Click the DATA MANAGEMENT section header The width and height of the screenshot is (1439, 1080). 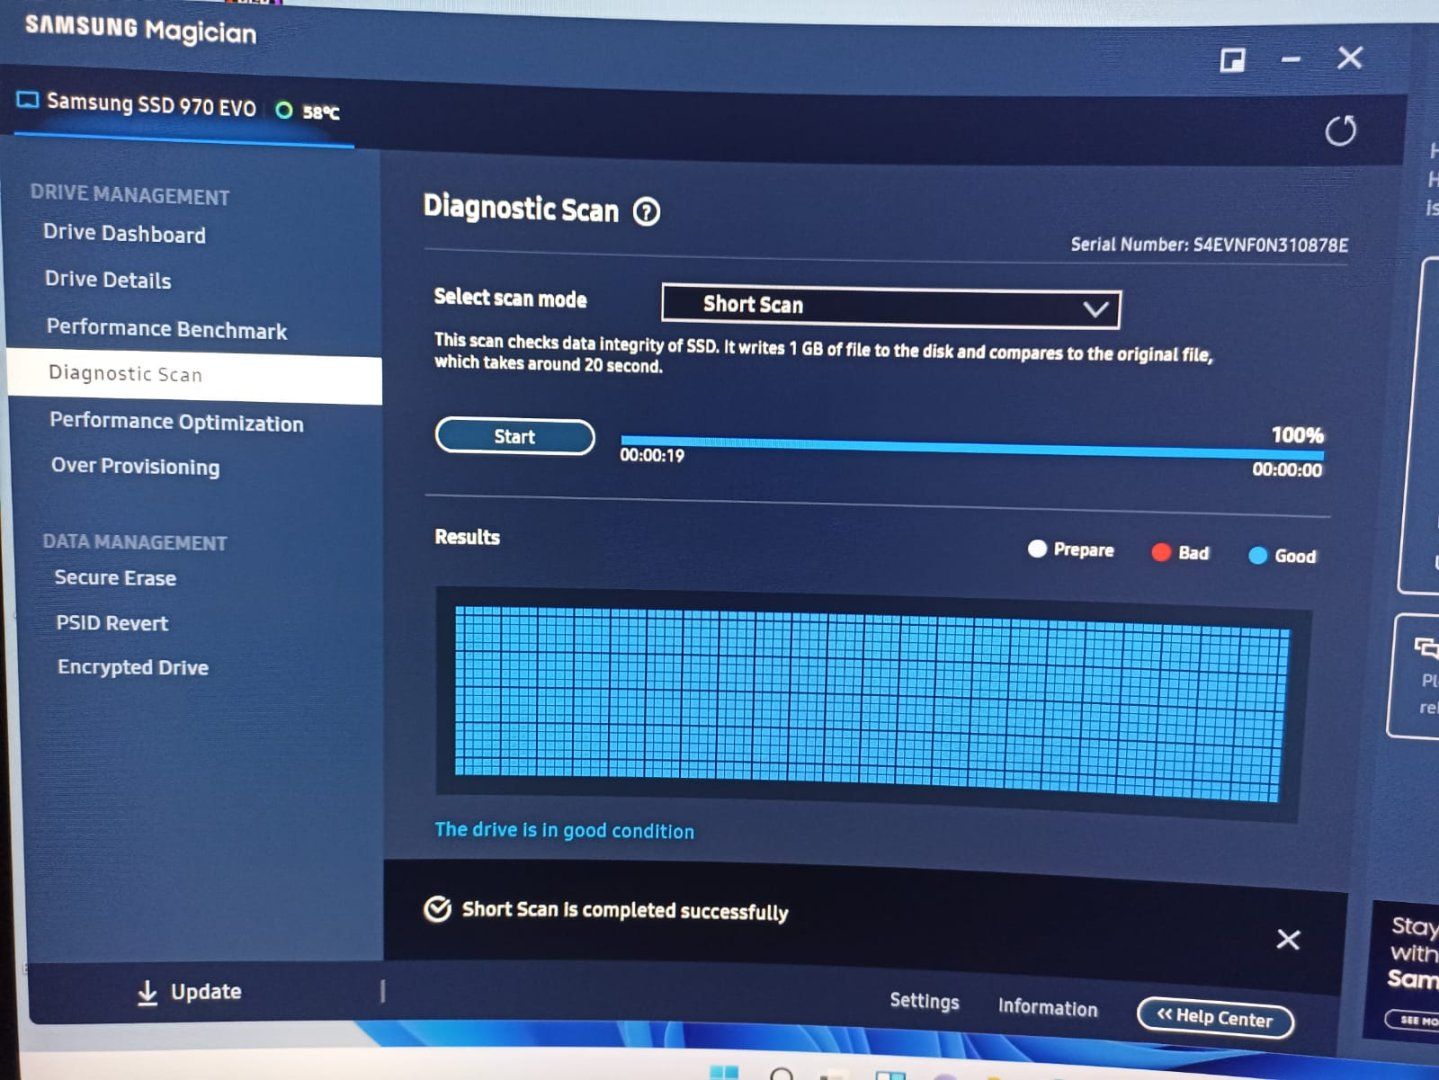click(135, 542)
